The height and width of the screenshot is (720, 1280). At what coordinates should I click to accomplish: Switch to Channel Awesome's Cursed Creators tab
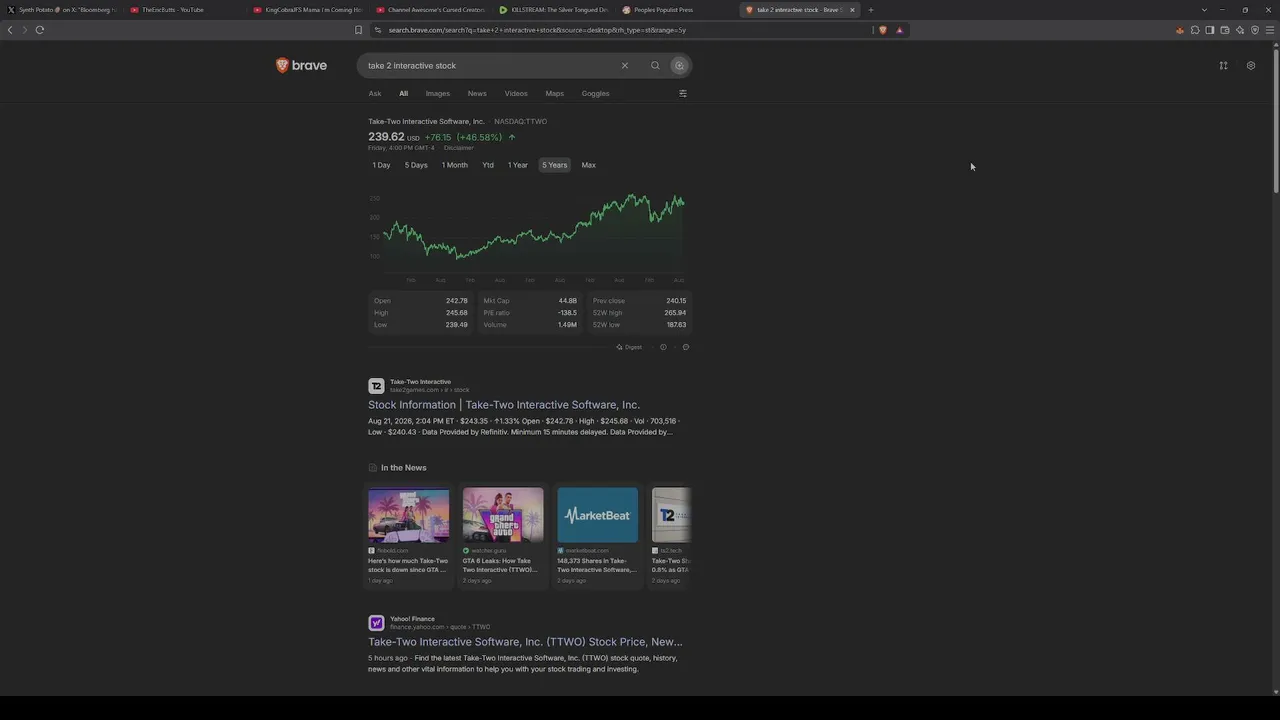pyautogui.click(x=430, y=10)
